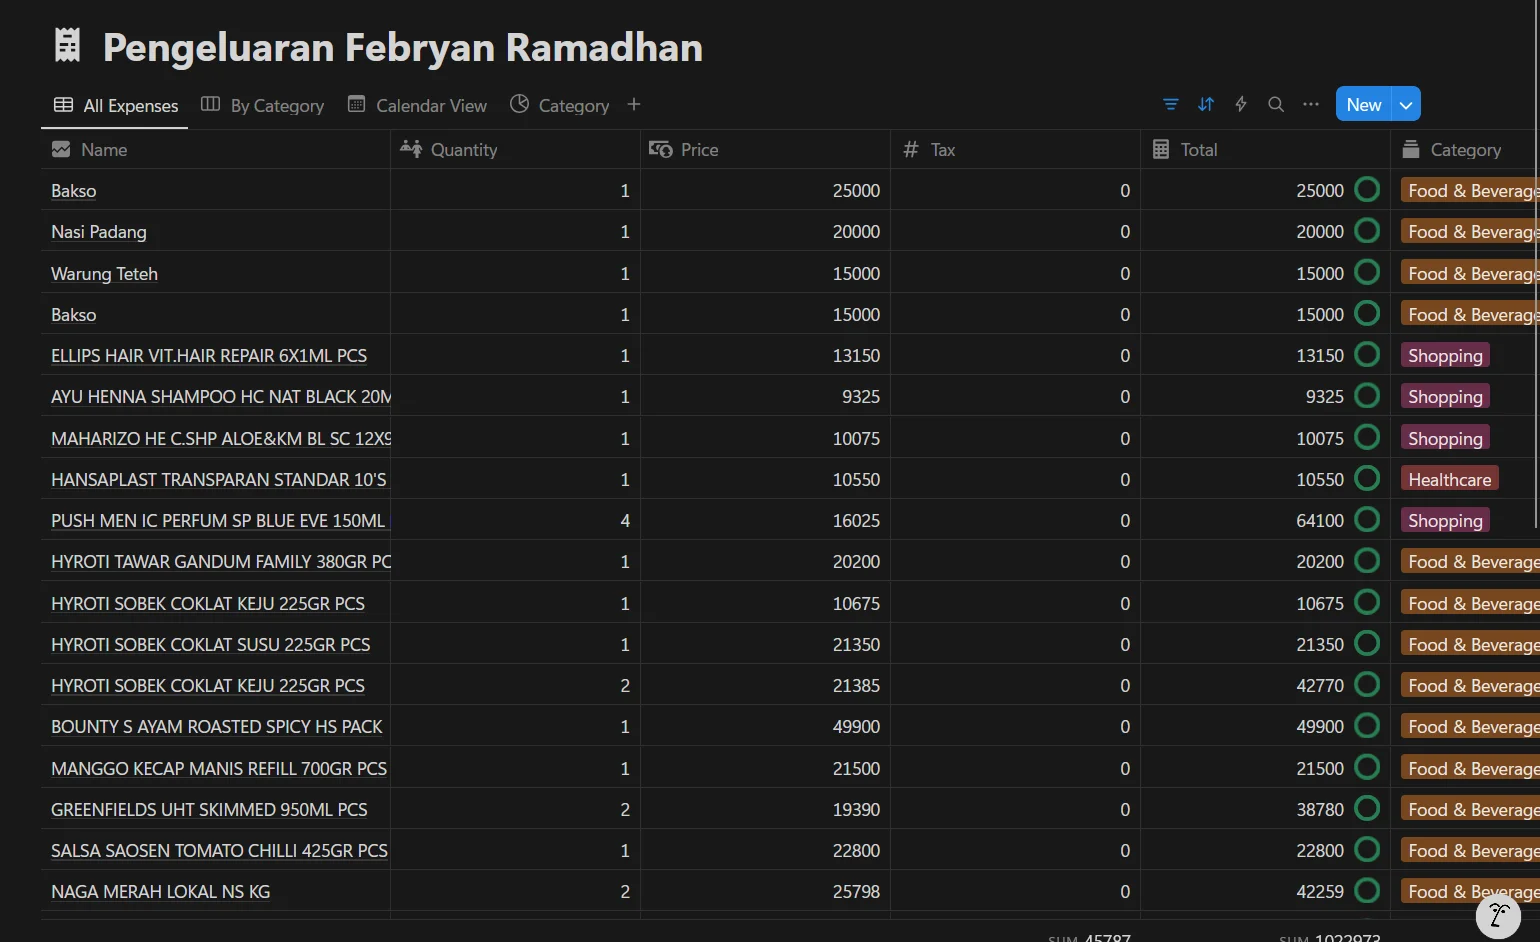Open database automations via the lightning icon
The width and height of the screenshot is (1540, 942).
(1240, 104)
